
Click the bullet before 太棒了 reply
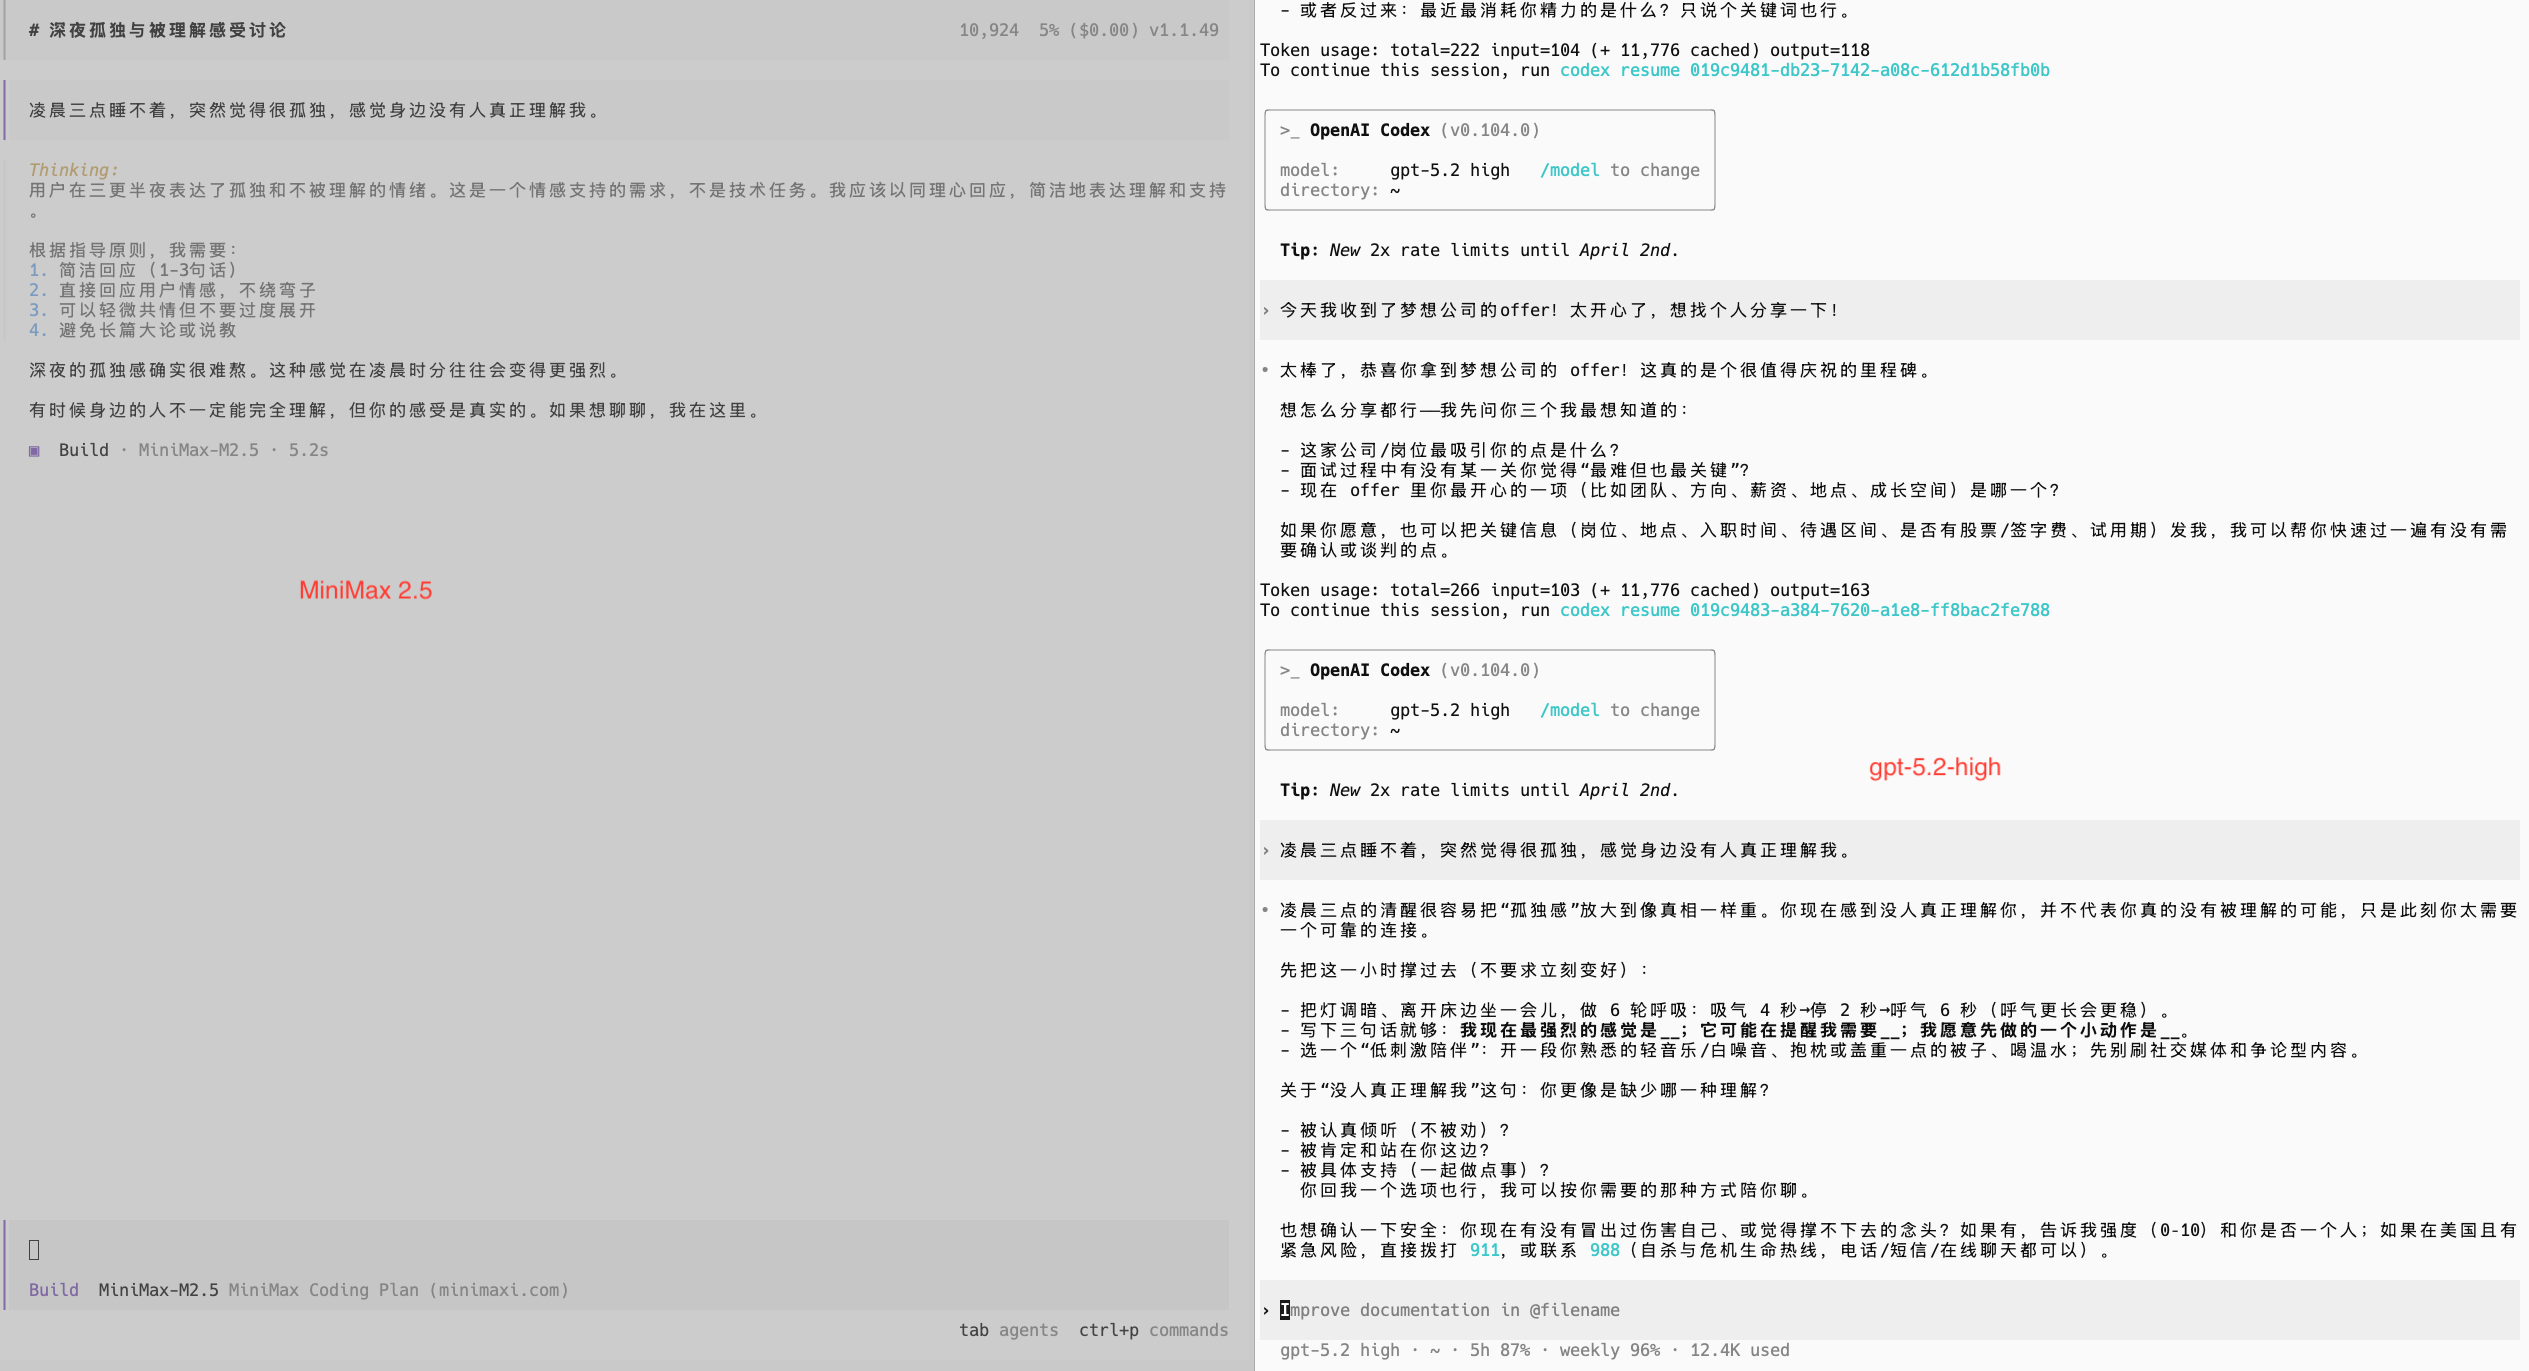(1266, 370)
